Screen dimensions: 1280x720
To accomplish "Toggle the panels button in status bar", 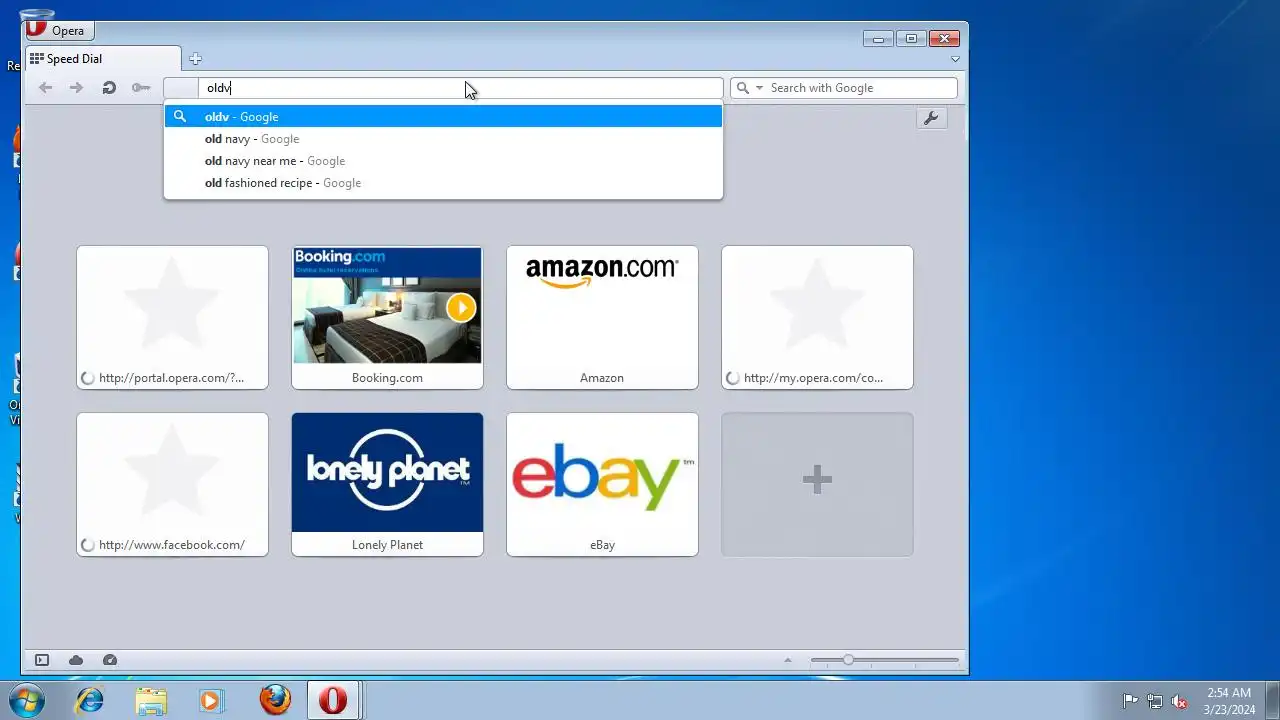I will (x=42, y=660).
